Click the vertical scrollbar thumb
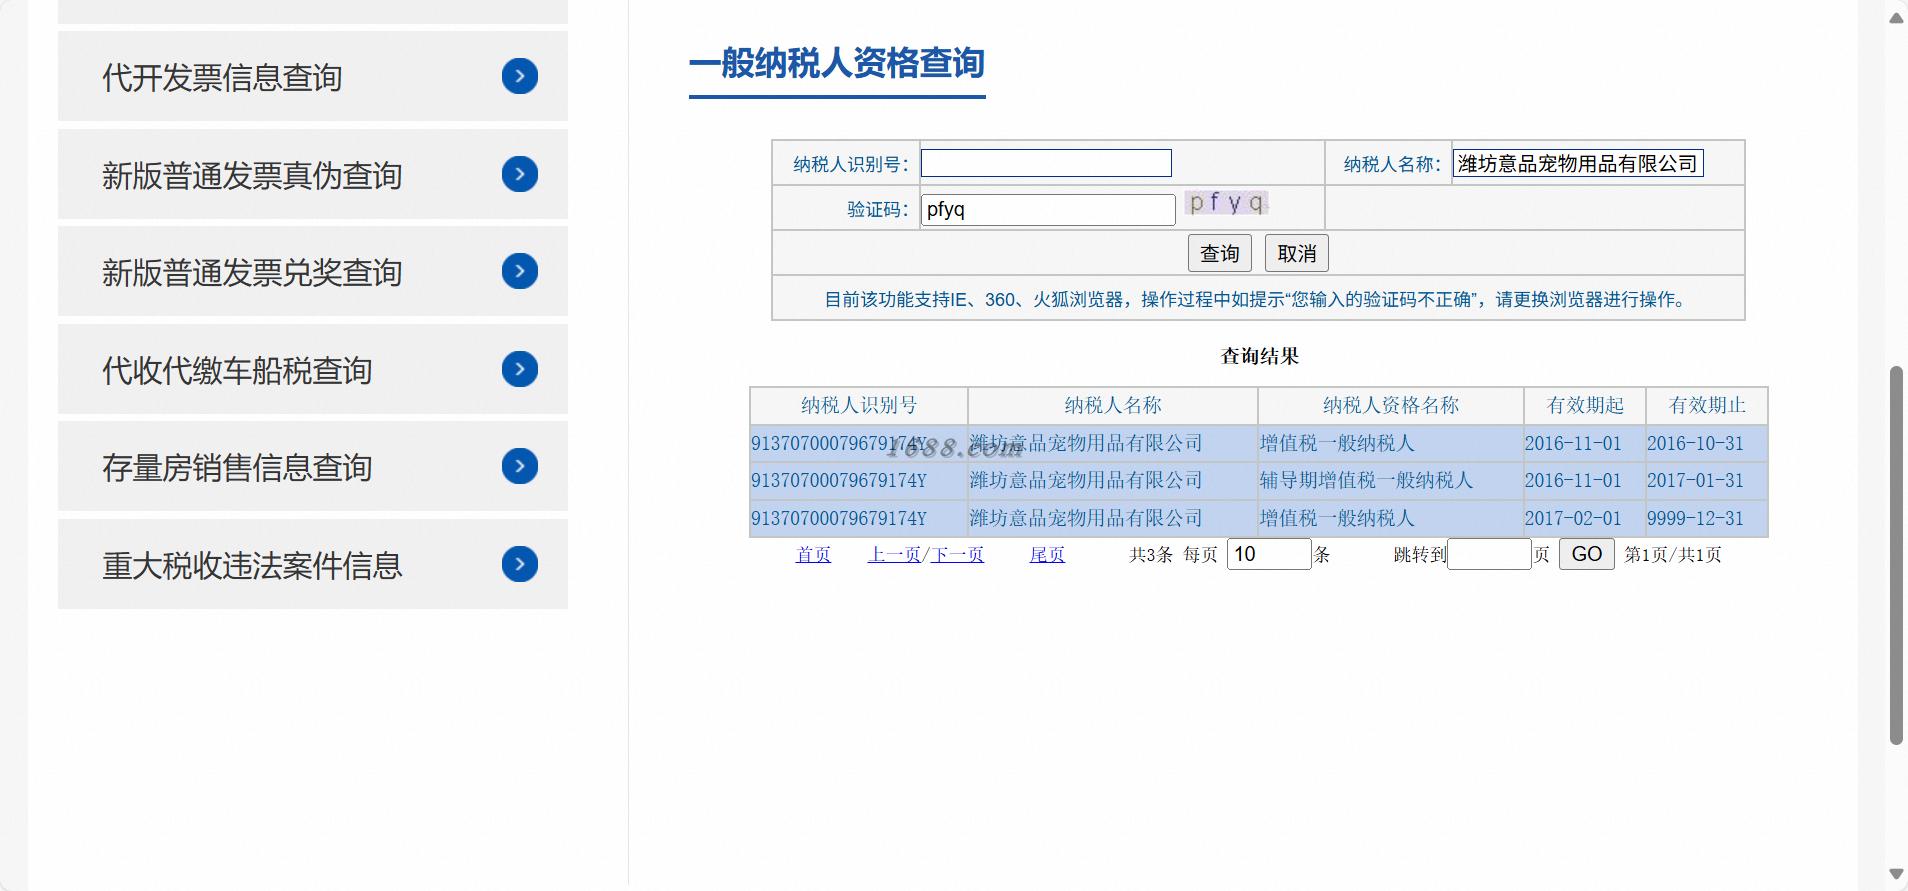 coord(1896,555)
